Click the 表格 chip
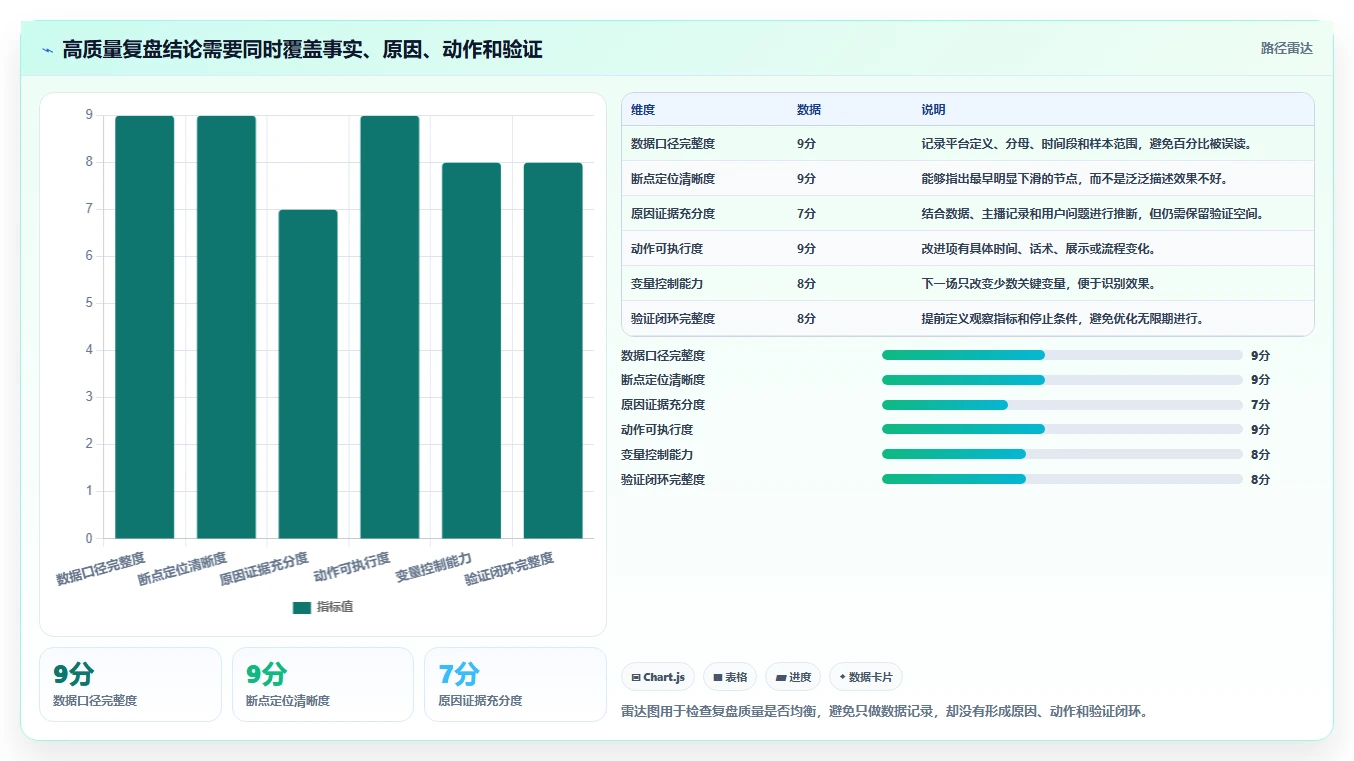 click(730, 677)
